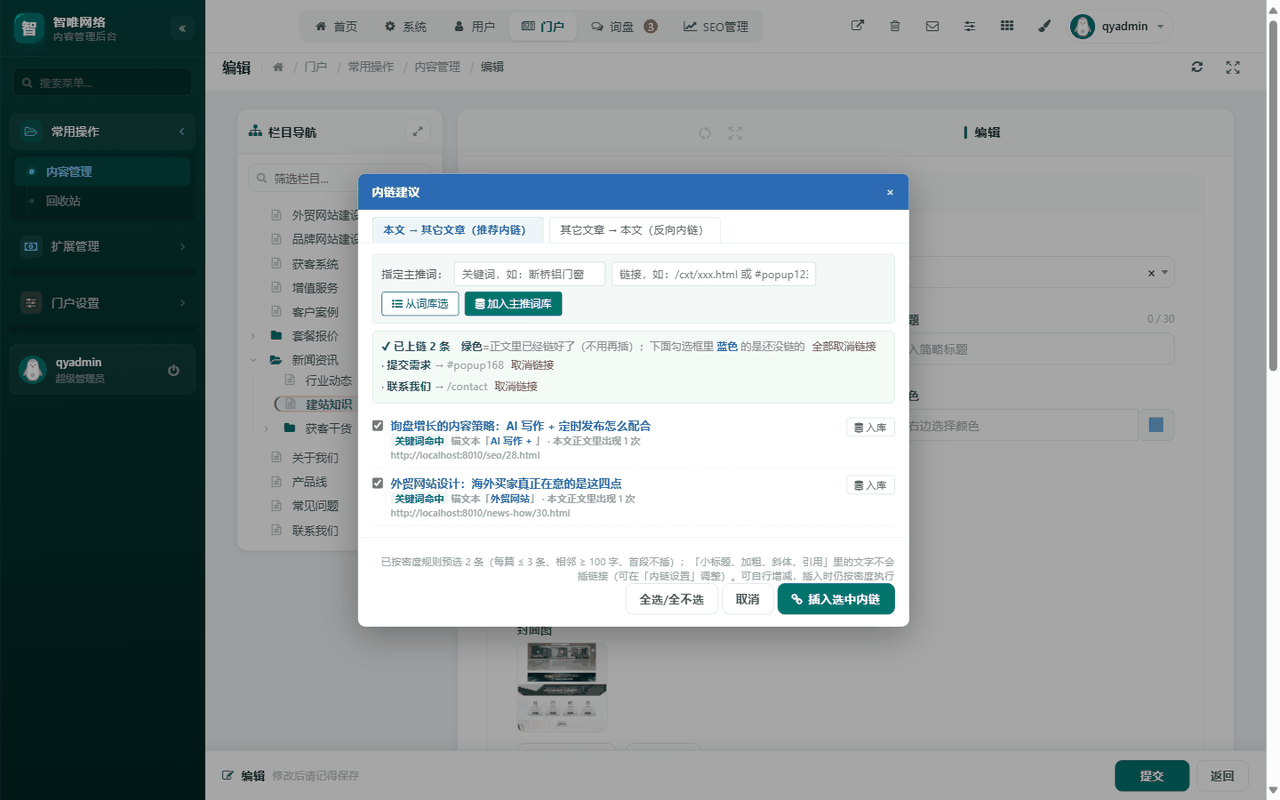Click the edit panel fullscreen icon
This screenshot has height=800, width=1280.
coord(735,133)
